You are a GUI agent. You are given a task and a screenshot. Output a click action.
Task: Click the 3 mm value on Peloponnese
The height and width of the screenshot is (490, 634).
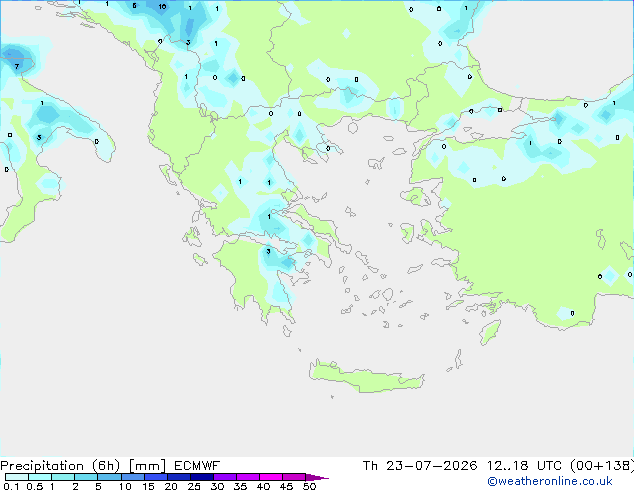268,251
